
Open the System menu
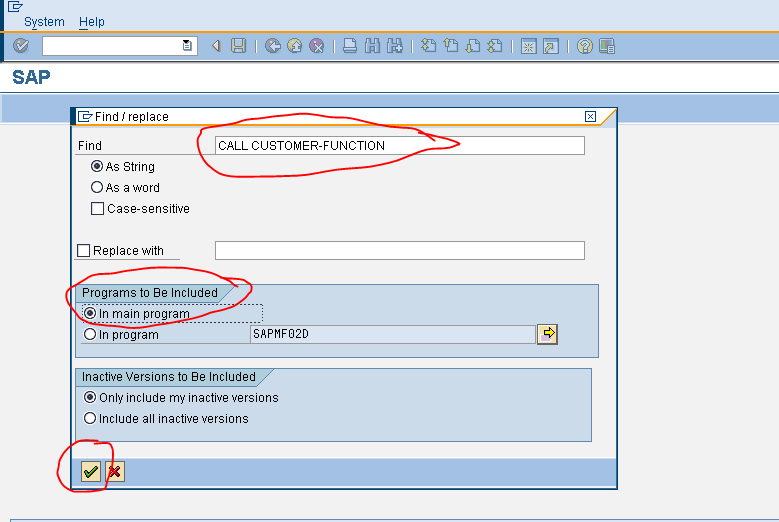pyautogui.click(x=44, y=22)
